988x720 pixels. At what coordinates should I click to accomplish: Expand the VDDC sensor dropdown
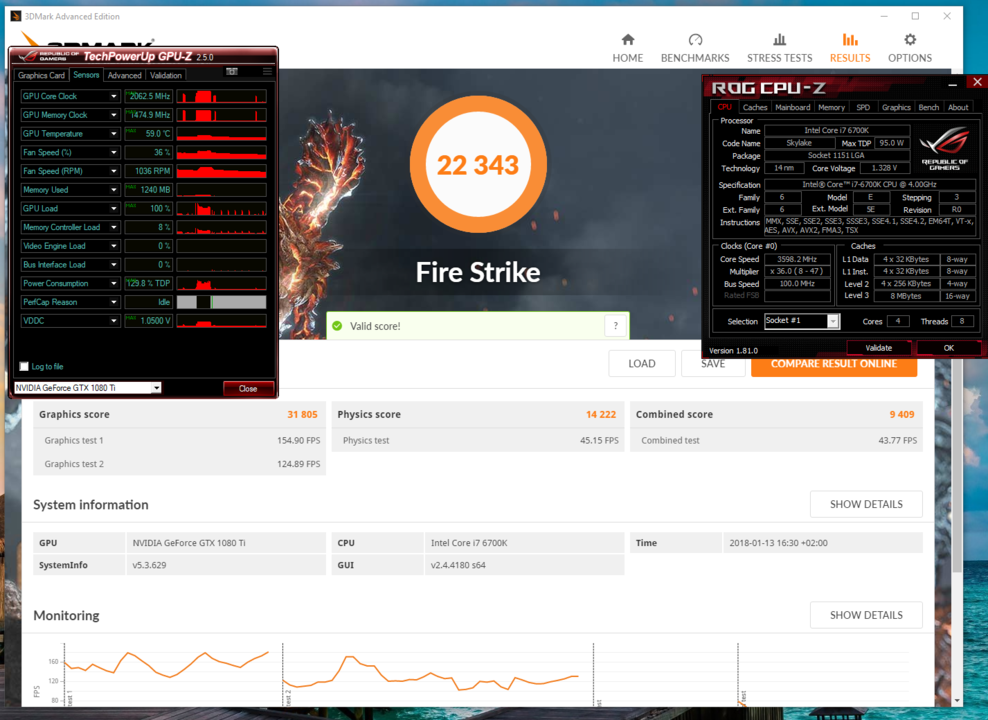tap(113, 321)
